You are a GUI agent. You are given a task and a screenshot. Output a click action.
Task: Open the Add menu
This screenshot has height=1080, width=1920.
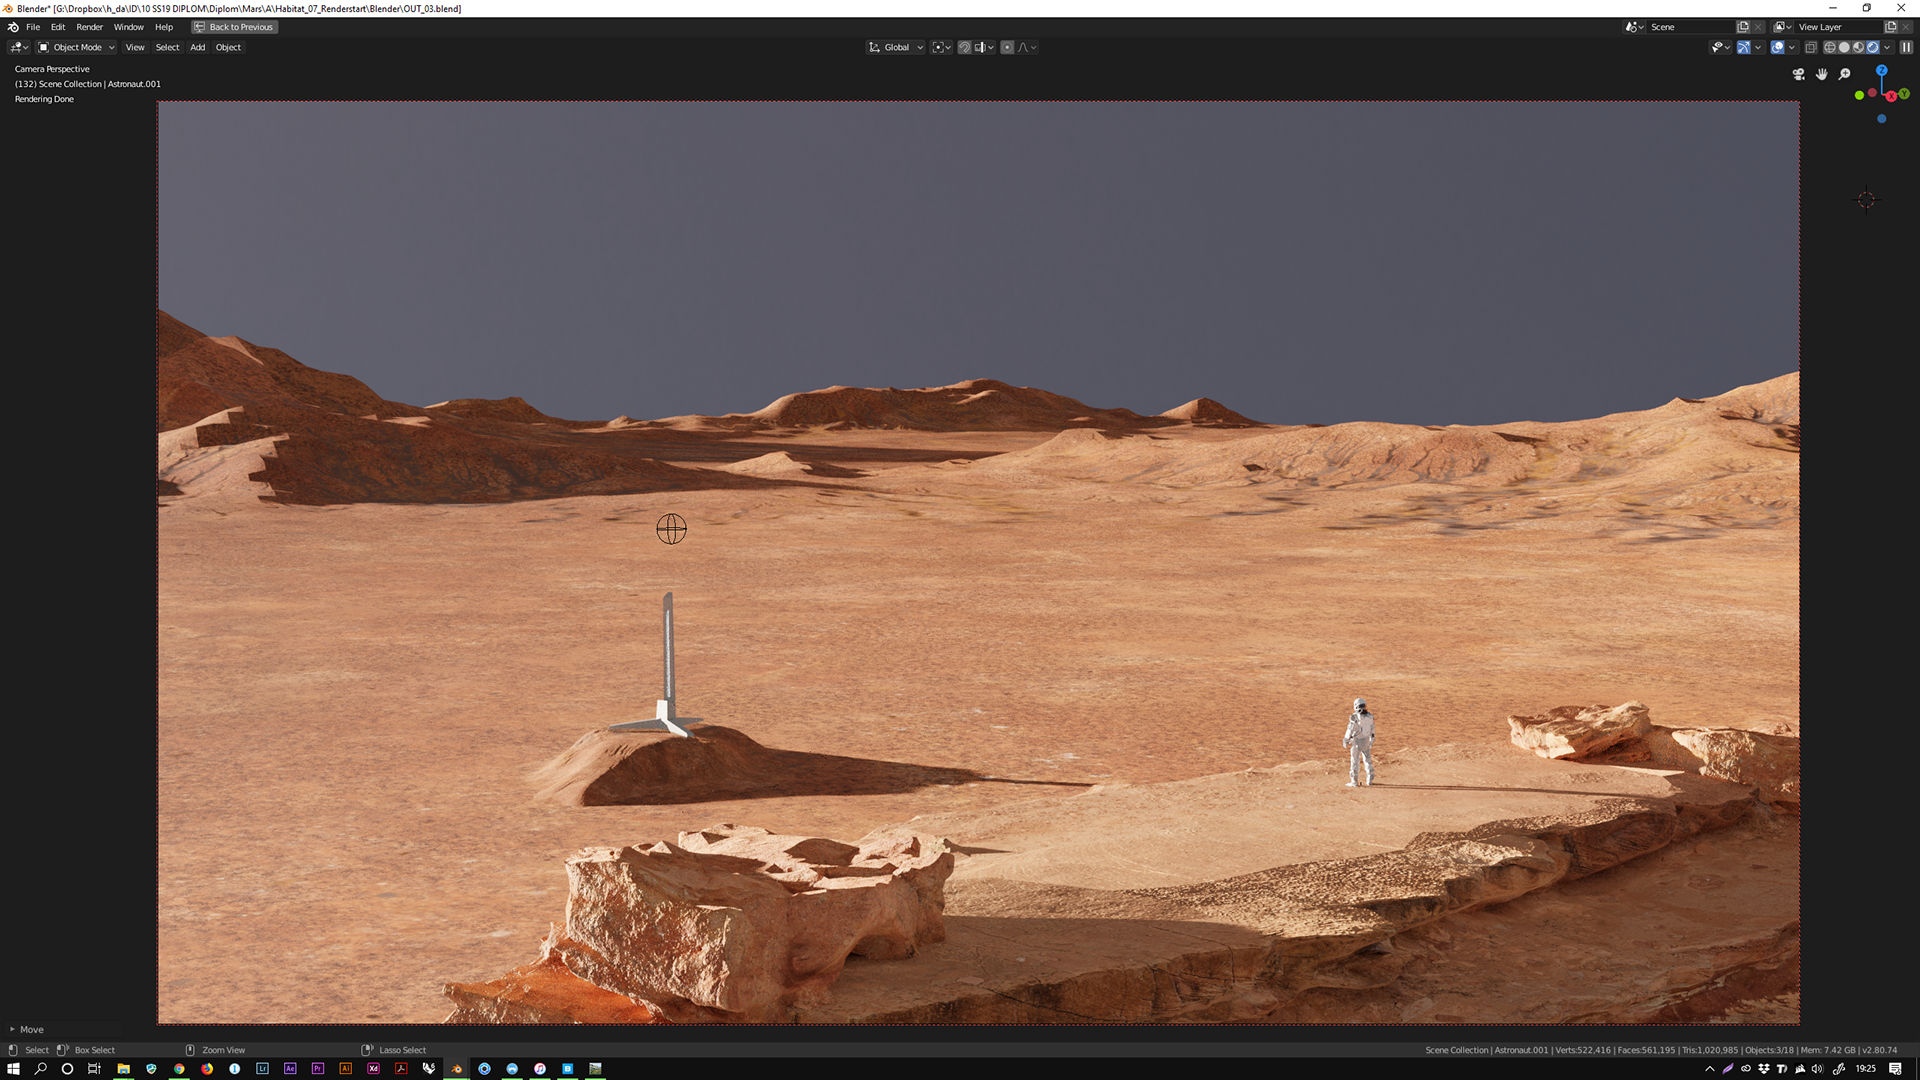click(197, 47)
